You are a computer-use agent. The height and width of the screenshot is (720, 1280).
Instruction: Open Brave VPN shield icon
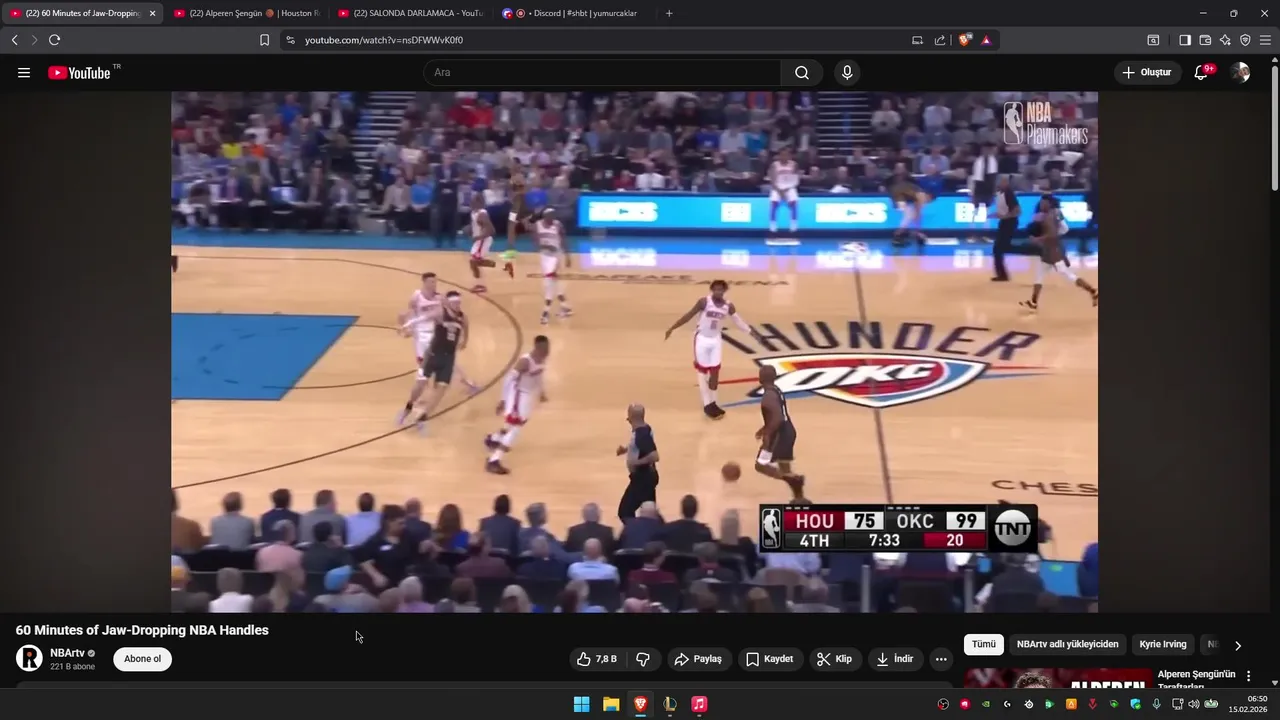(1245, 40)
